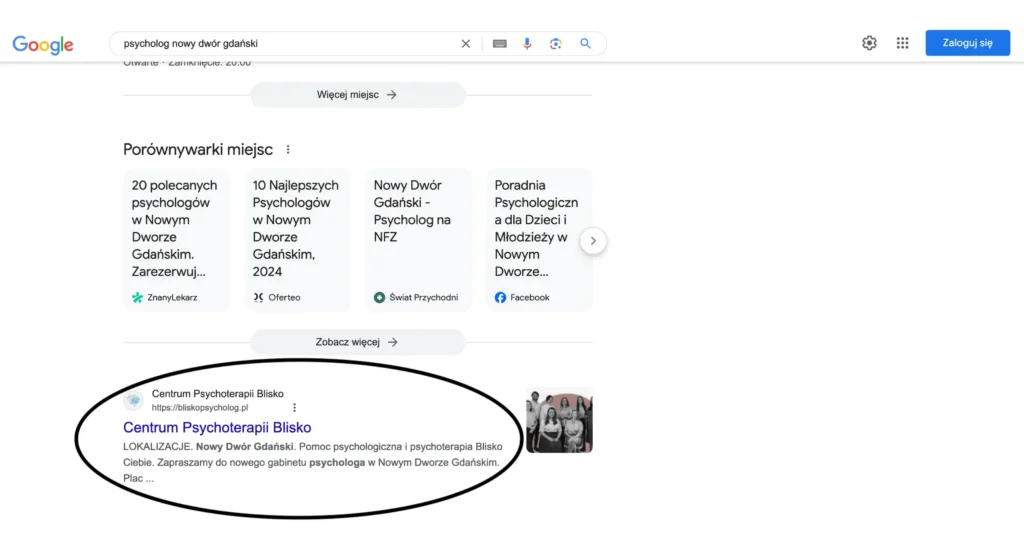The image size is (1024, 546).
Task: Click the Oferteo source label
Action: pos(284,297)
